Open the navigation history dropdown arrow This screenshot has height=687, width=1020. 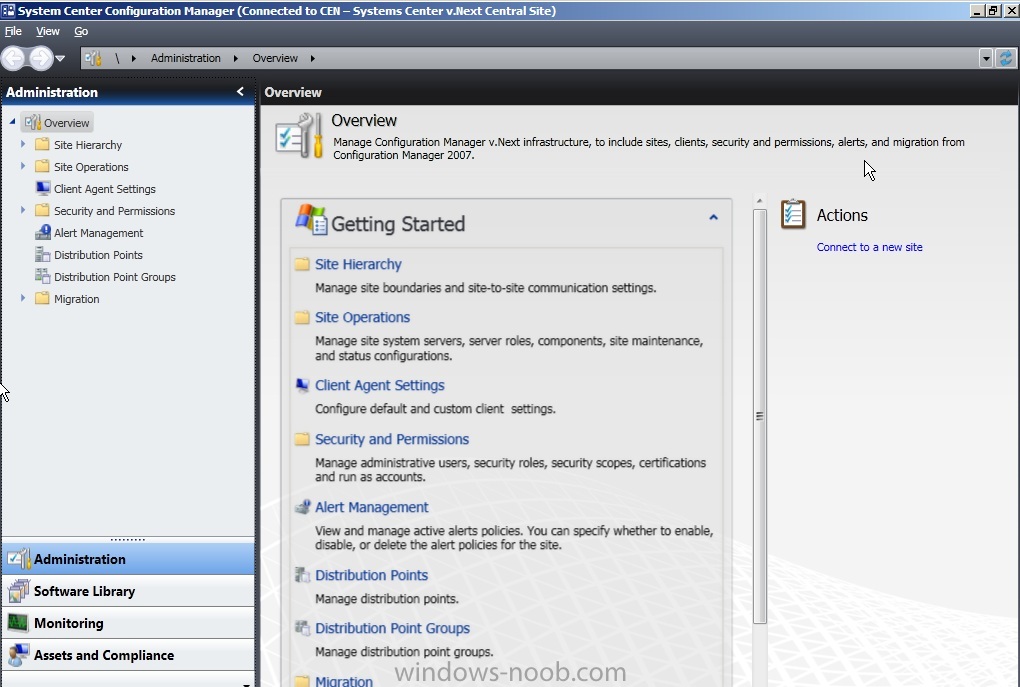(x=60, y=59)
